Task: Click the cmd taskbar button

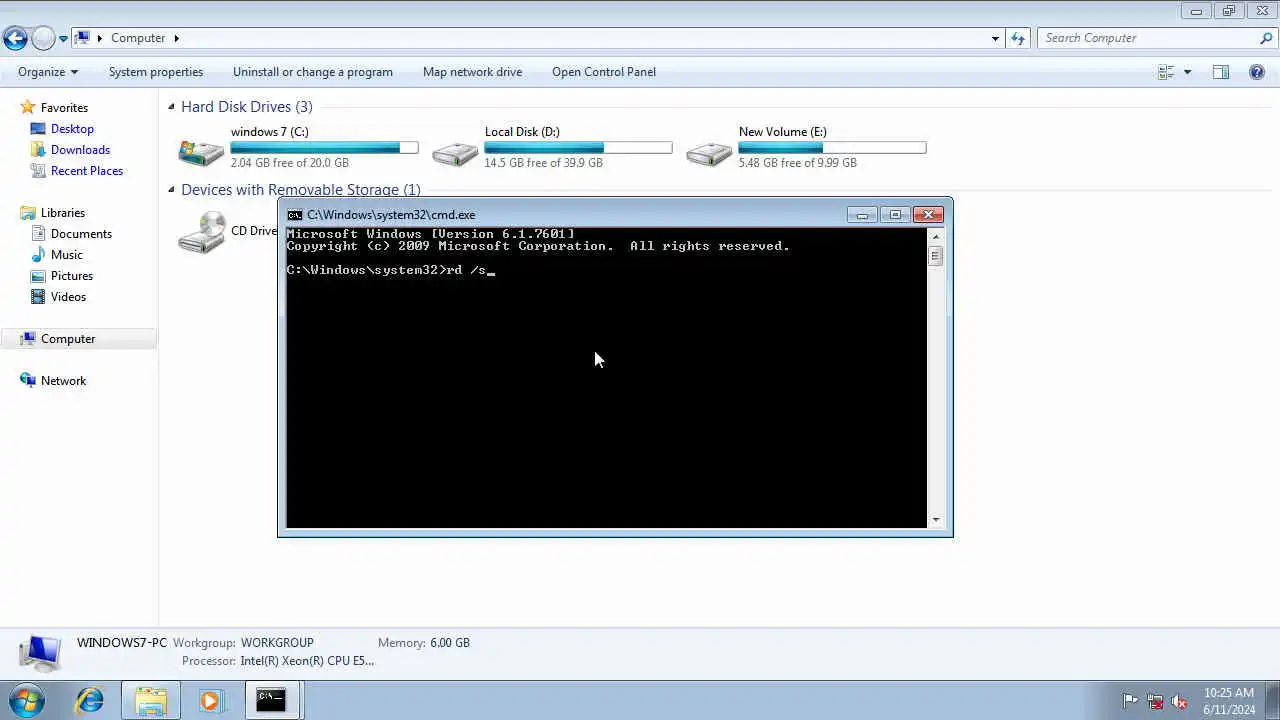Action: [271, 700]
